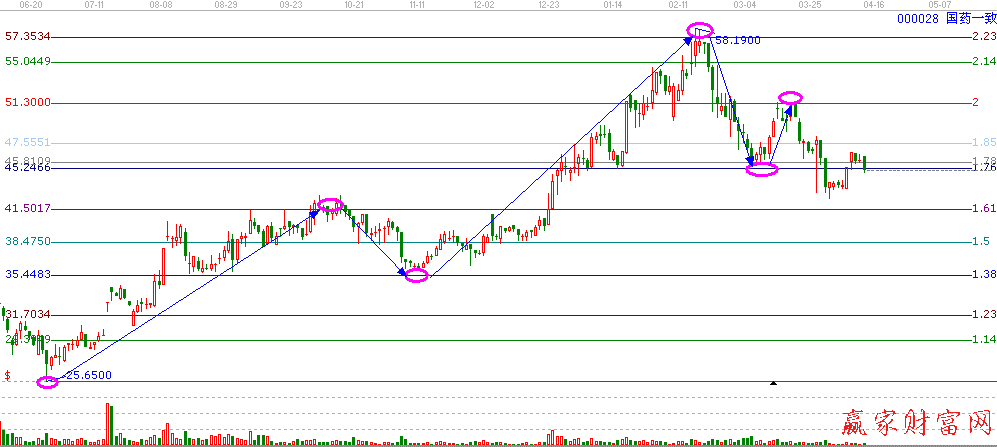
Task: Click the 57.3534 price level label
Action: tap(28, 37)
